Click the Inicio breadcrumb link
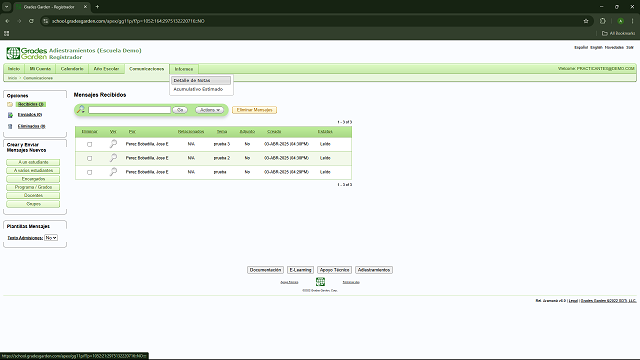Image resolution: width=640 pixels, height=360 pixels. click(x=13, y=78)
